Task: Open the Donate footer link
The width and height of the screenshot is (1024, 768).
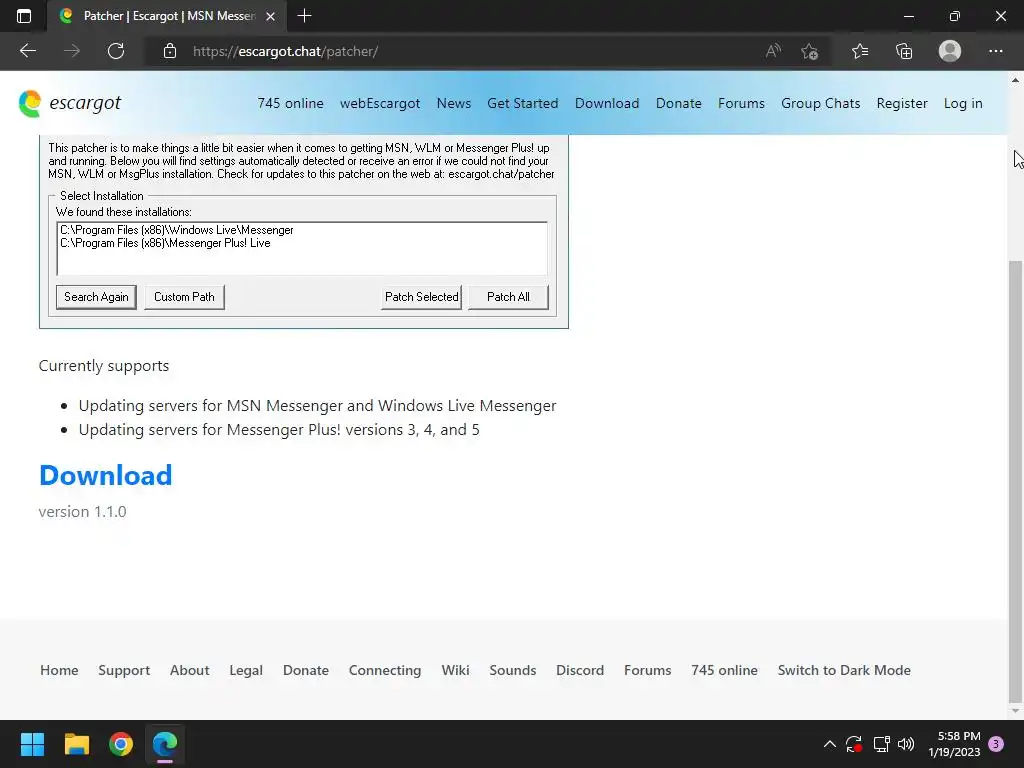Action: pos(306,670)
